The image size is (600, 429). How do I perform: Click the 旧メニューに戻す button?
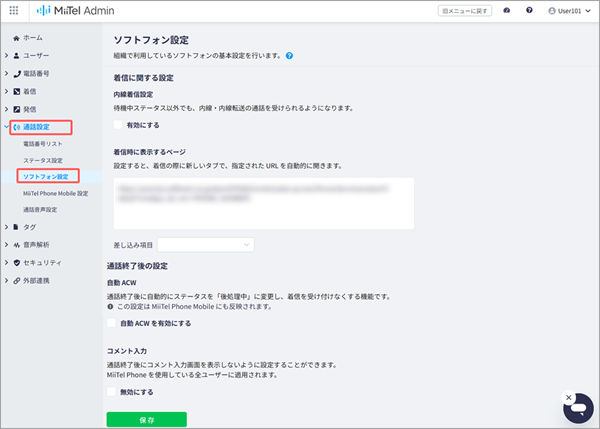pyautogui.click(x=465, y=11)
